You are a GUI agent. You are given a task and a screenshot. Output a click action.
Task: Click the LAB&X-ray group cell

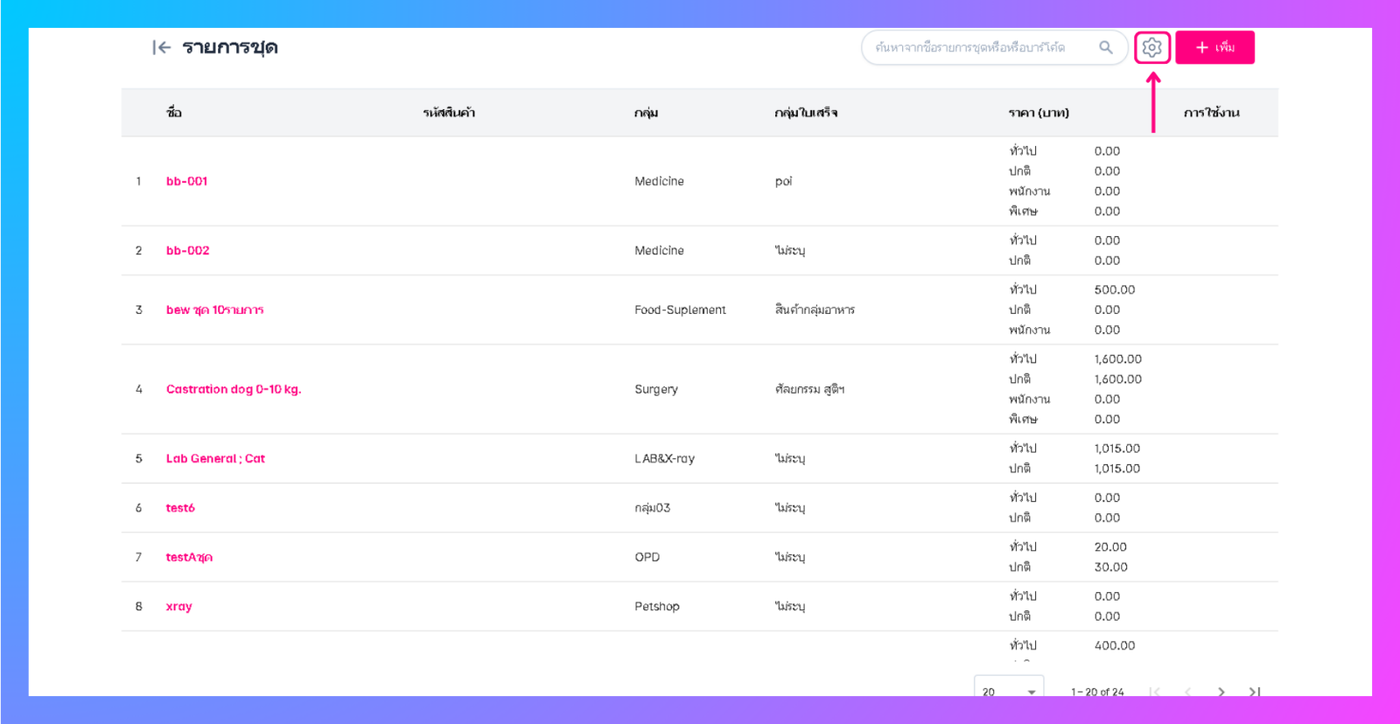tap(664, 458)
